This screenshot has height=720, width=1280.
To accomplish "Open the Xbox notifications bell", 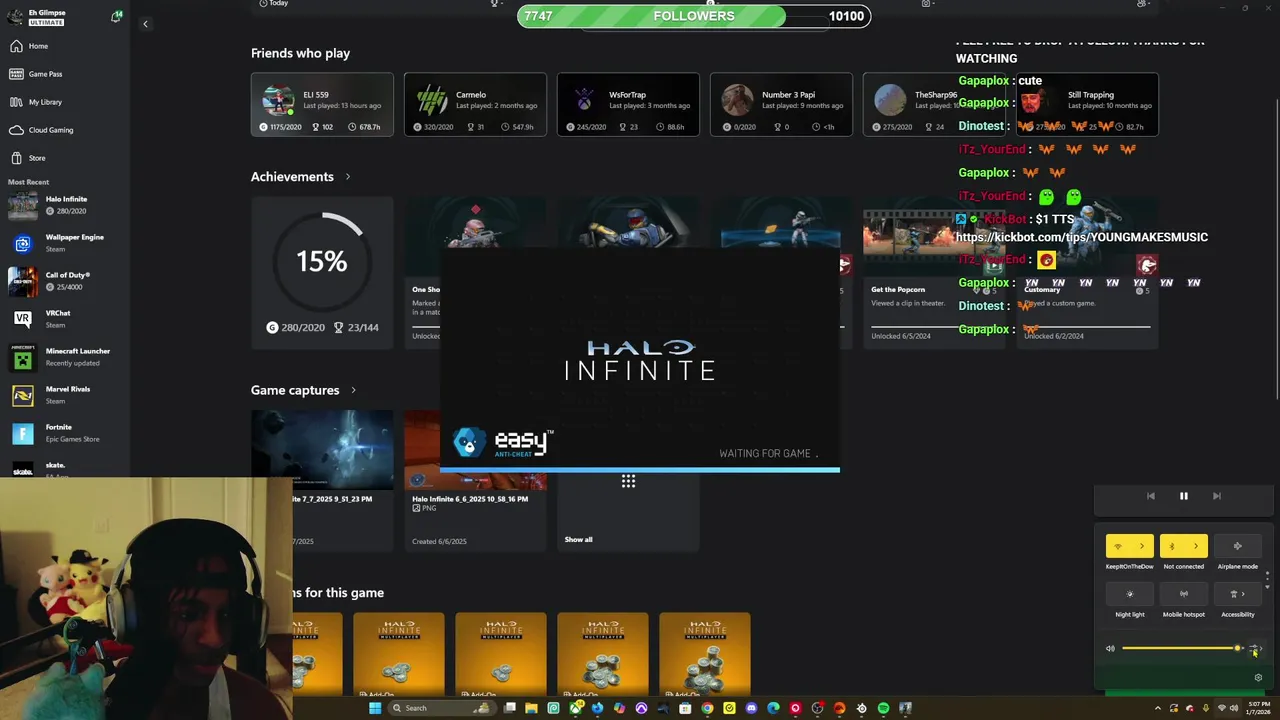I will coord(116,17).
